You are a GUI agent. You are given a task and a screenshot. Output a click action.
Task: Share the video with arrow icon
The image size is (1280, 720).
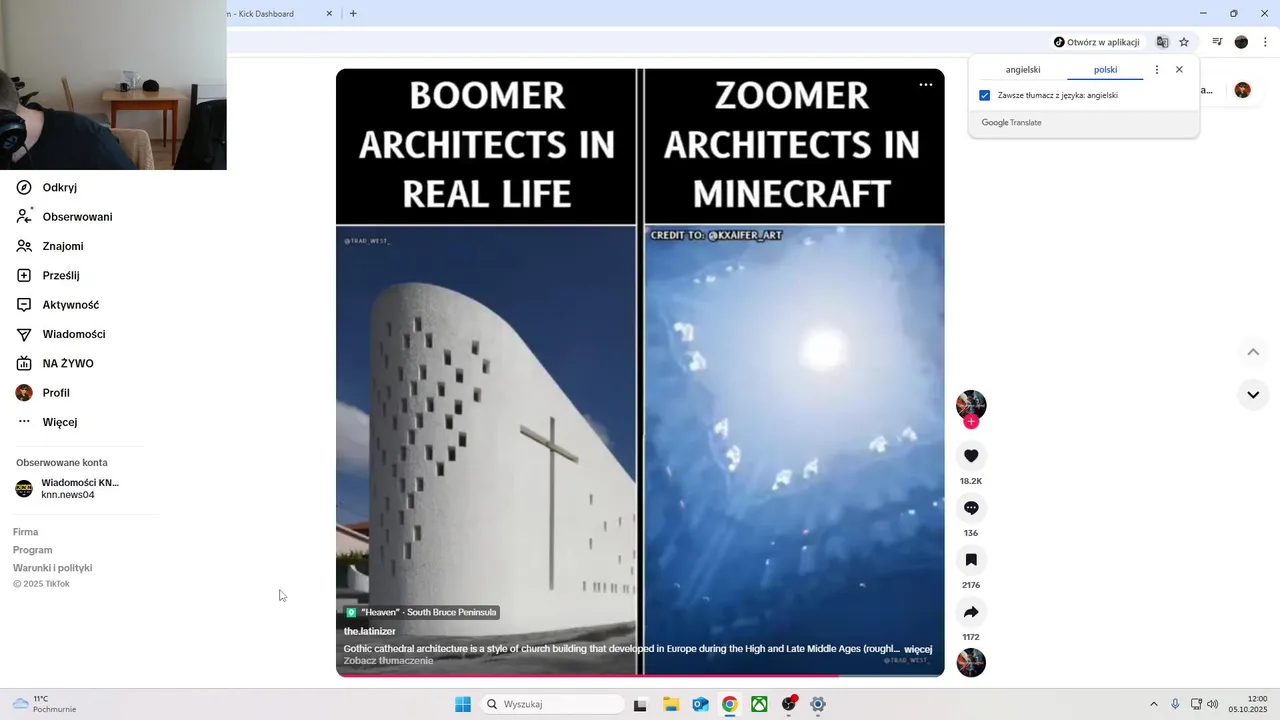(971, 612)
